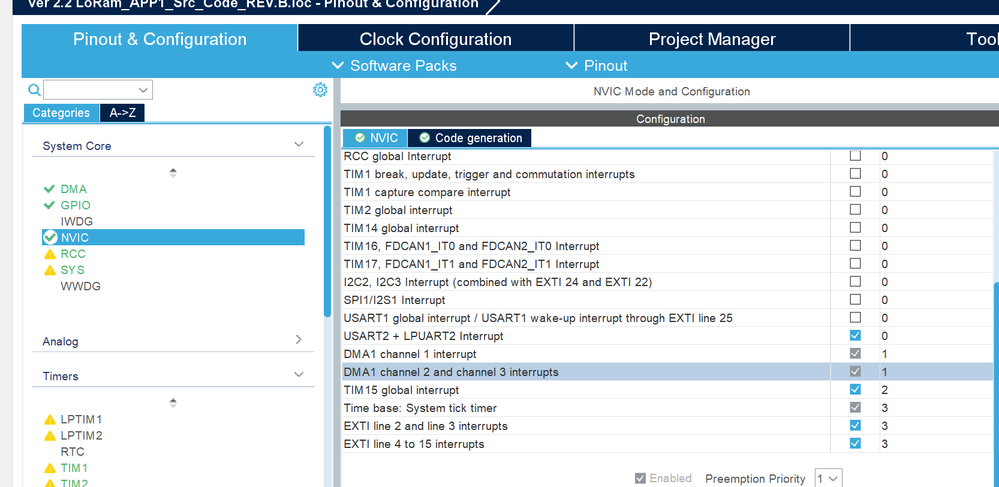Click the green check icon beside GPIO
Viewport: 999px width, 487px height.
click(x=49, y=205)
